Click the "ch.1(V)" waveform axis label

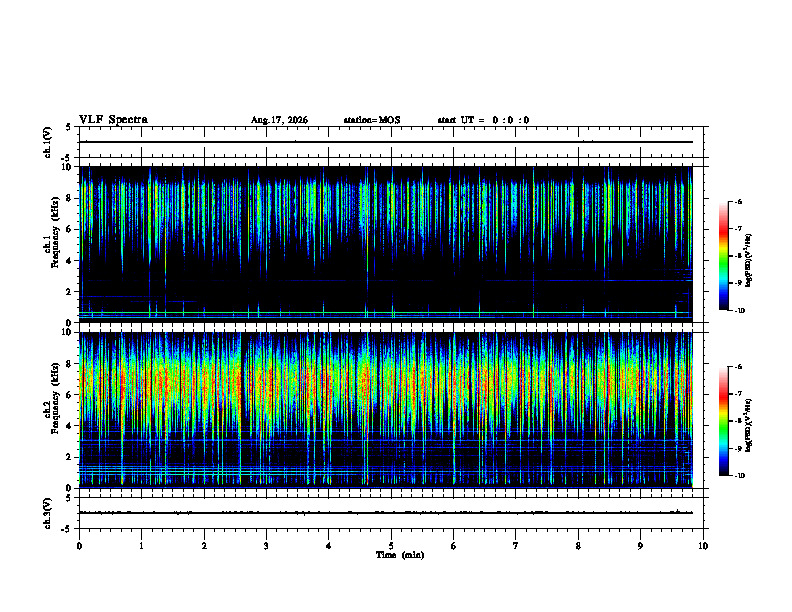pyautogui.click(x=48, y=142)
